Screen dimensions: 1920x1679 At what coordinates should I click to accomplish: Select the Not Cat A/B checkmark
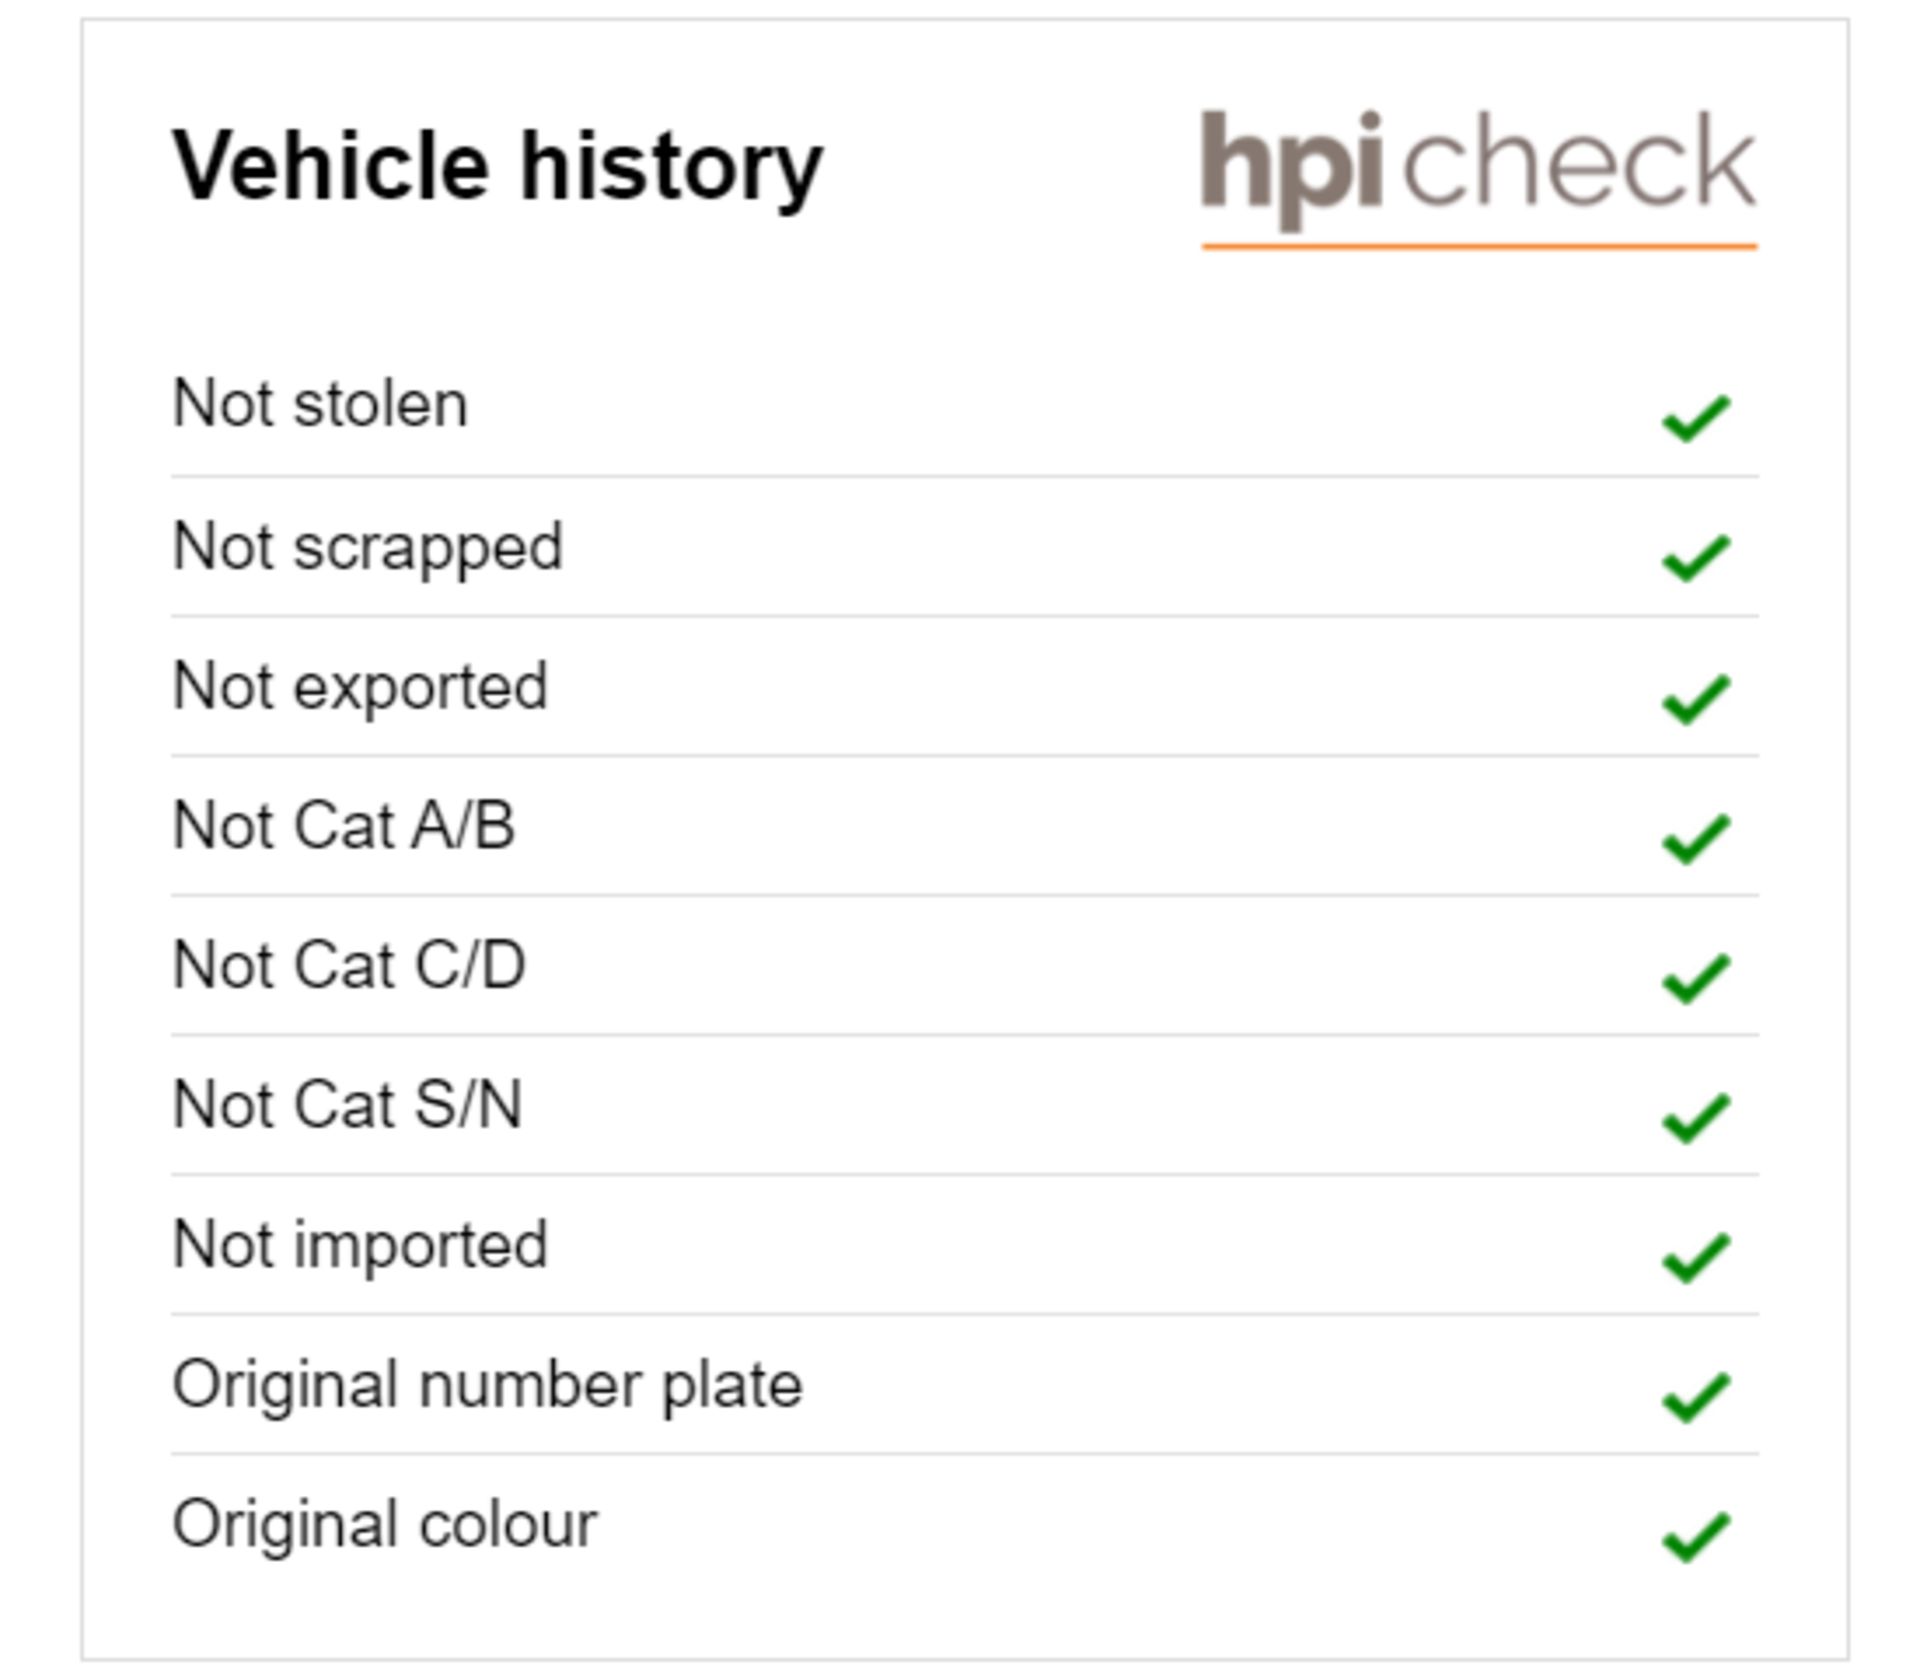click(1695, 837)
